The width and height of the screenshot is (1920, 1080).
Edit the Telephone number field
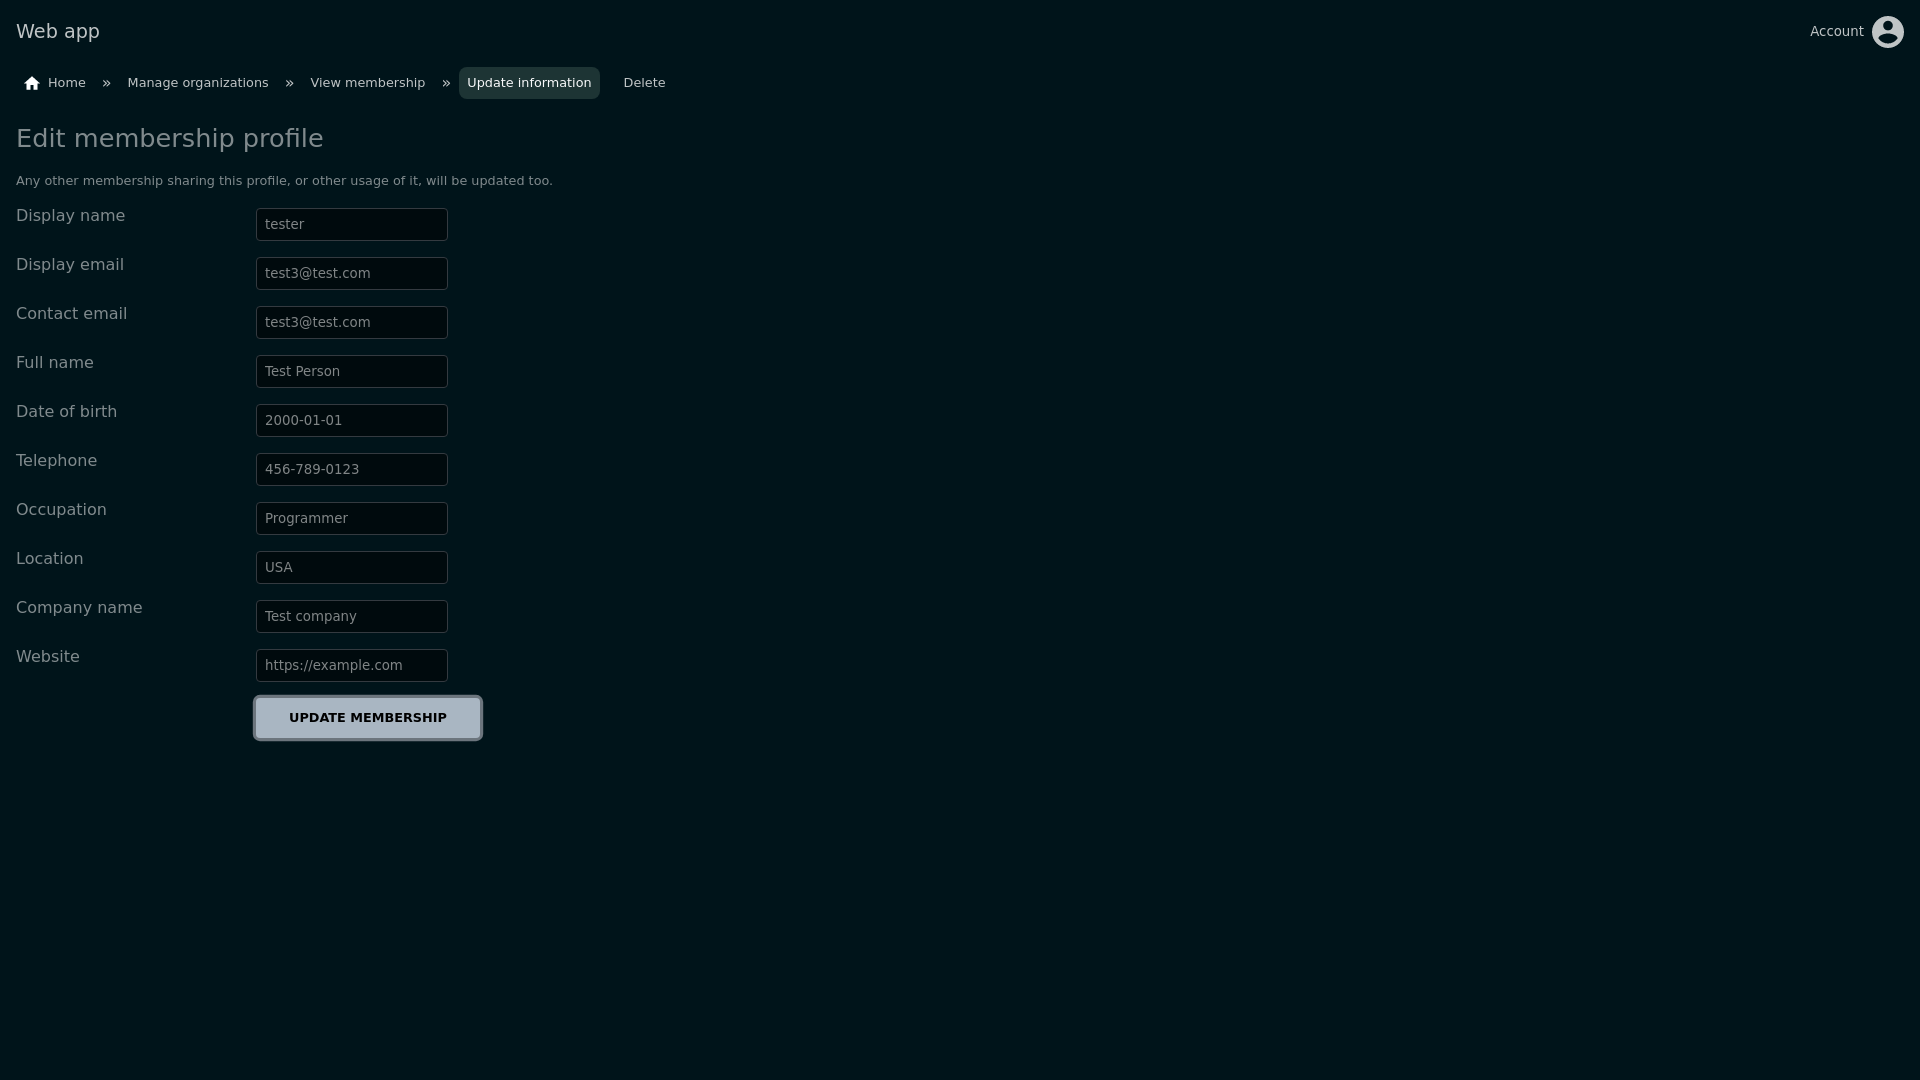pos(351,469)
